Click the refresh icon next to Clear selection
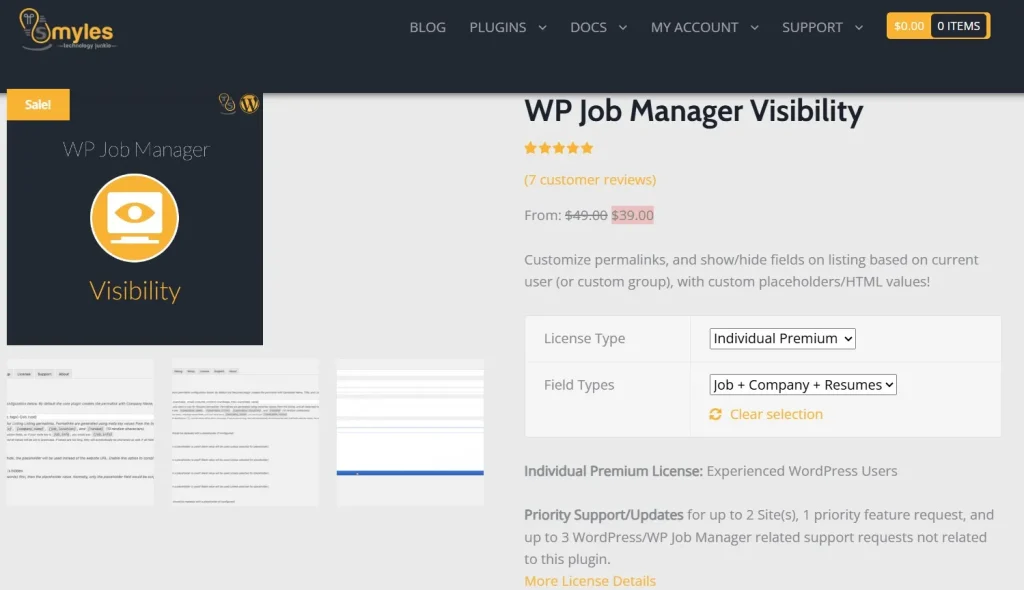This screenshot has height=590, width=1024. tap(714, 413)
